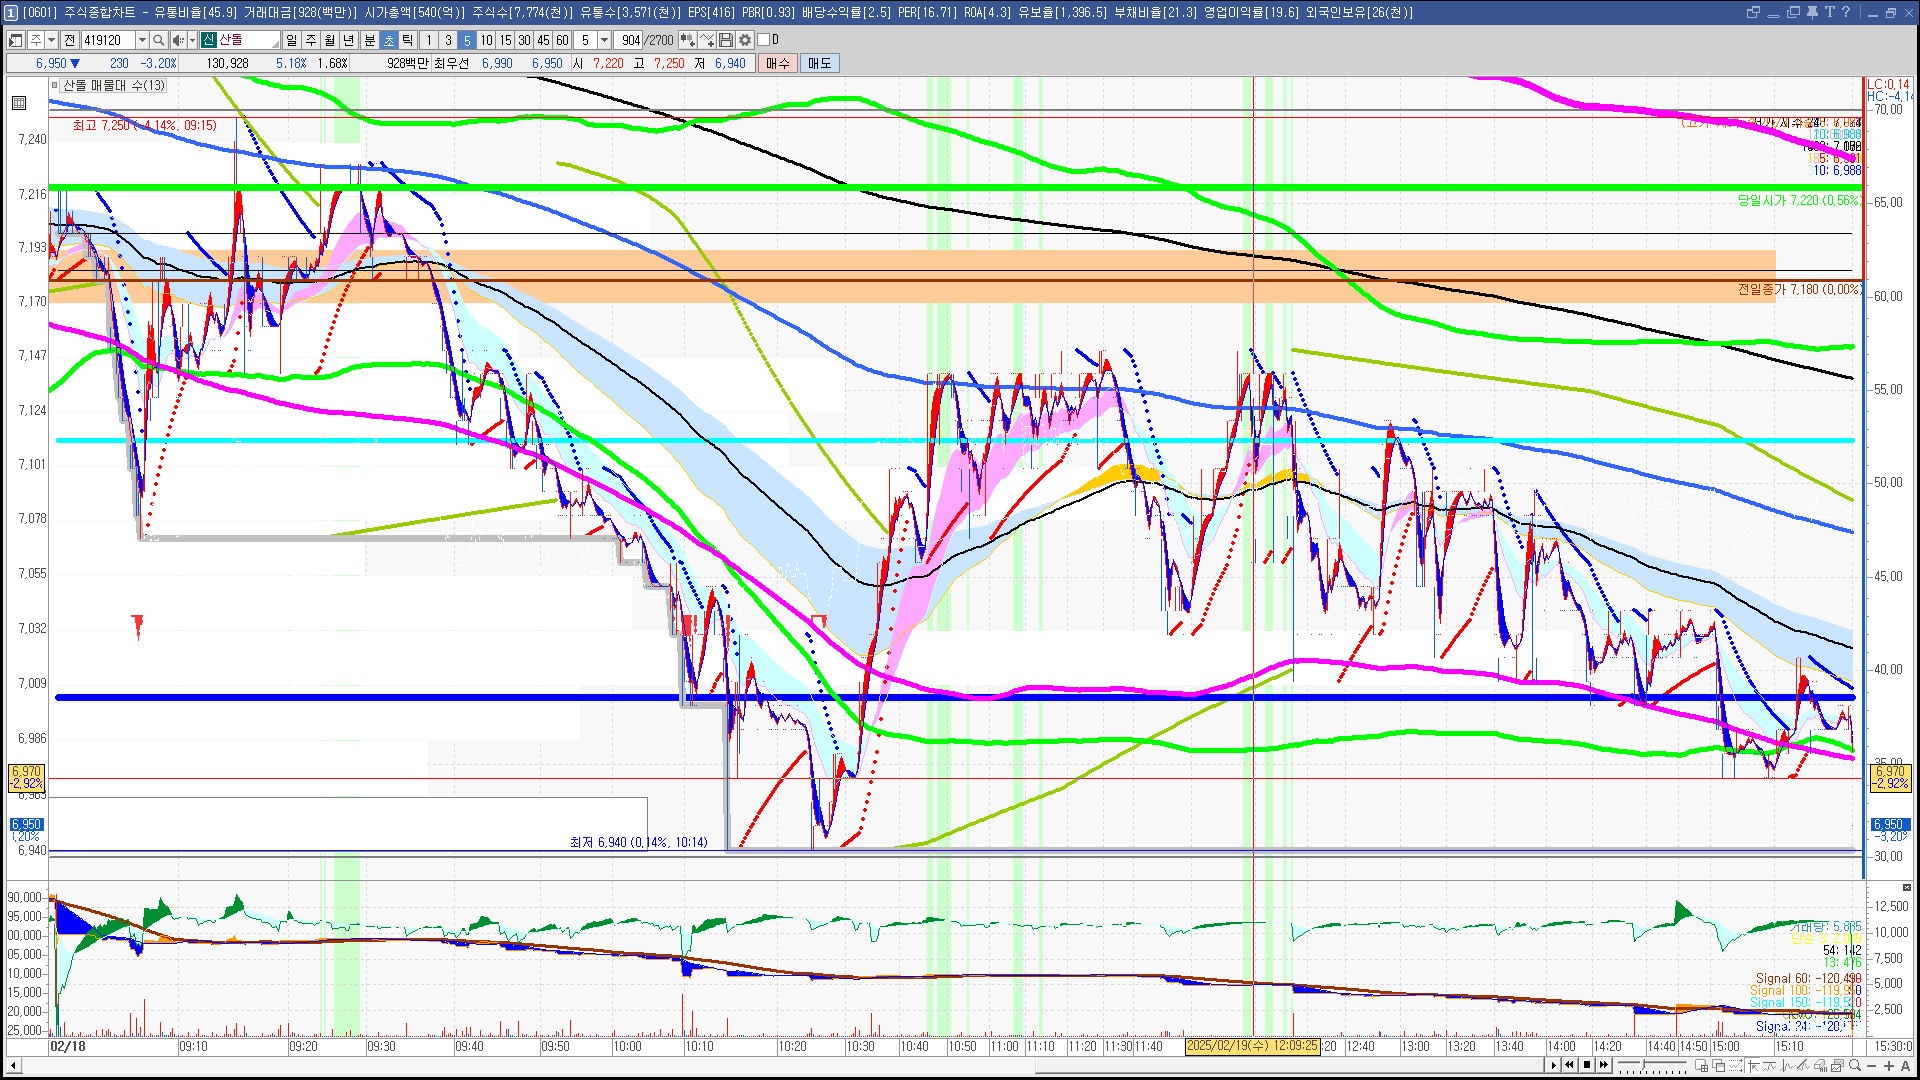This screenshot has height=1080, width=1920.
Task: Select the 초 (seconds) chart period
Action: pos(389,40)
